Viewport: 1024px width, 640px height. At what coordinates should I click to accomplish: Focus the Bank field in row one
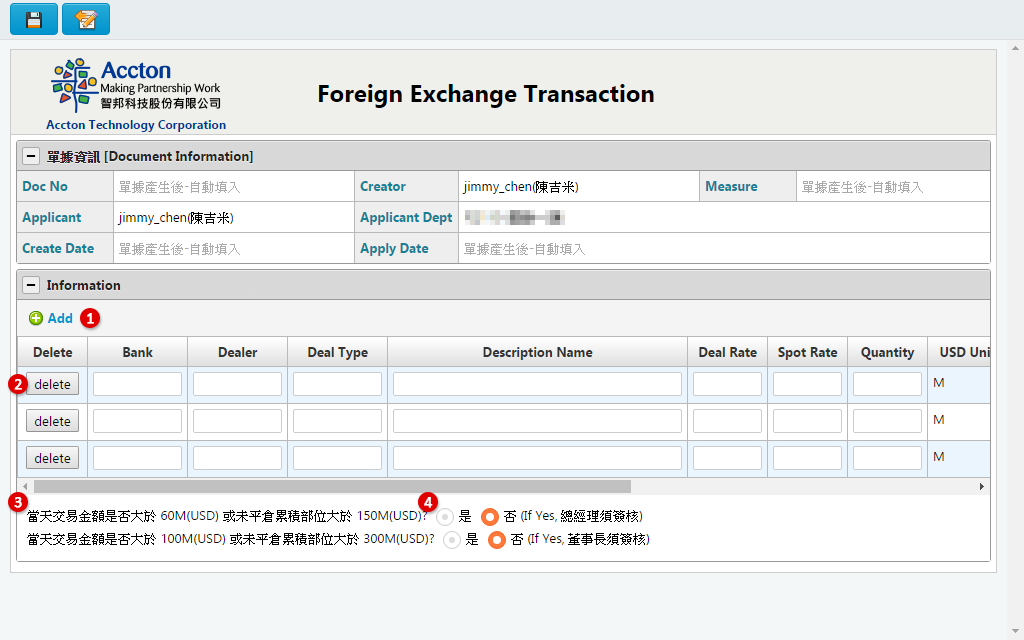[x=137, y=383]
